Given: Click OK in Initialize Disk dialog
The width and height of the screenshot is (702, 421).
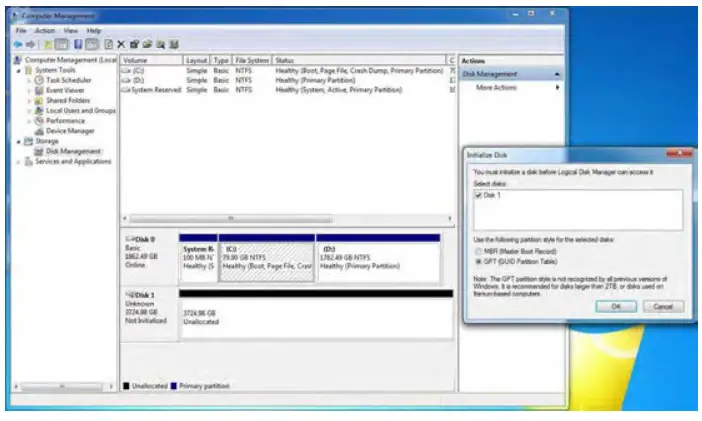Looking at the screenshot, I should point(616,307).
